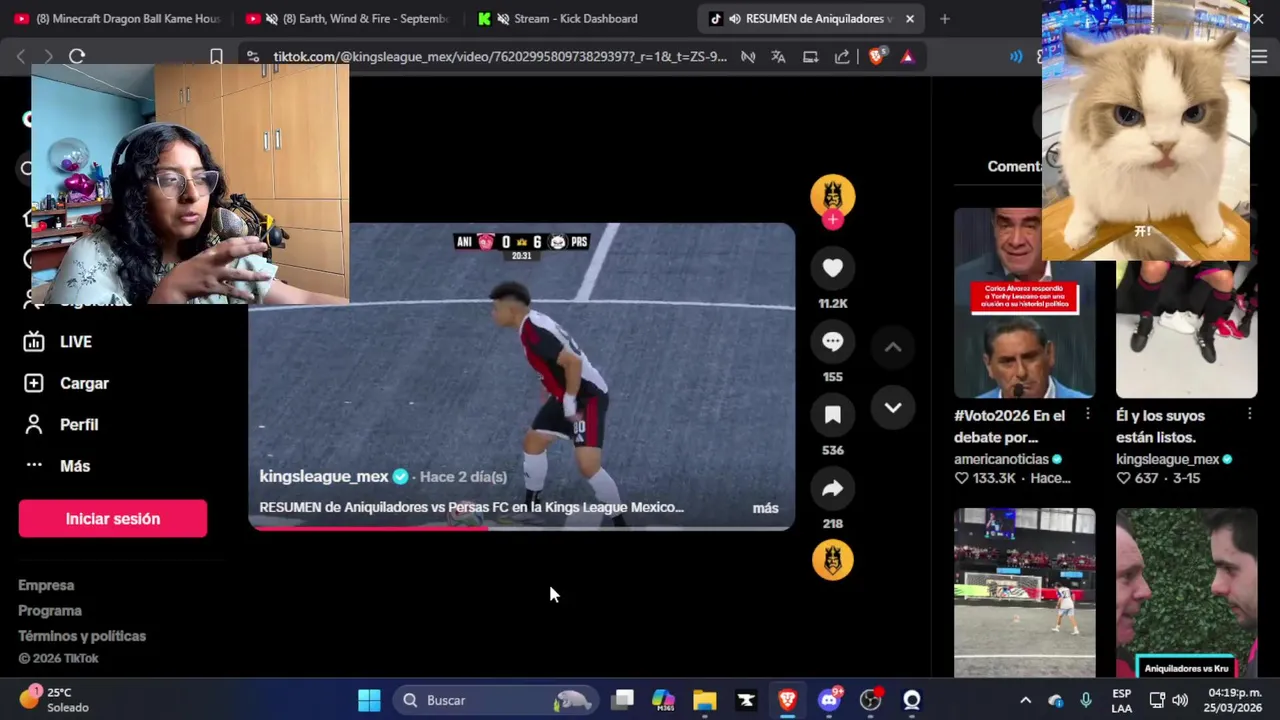Seek on the red video progress bar

tap(521, 528)
